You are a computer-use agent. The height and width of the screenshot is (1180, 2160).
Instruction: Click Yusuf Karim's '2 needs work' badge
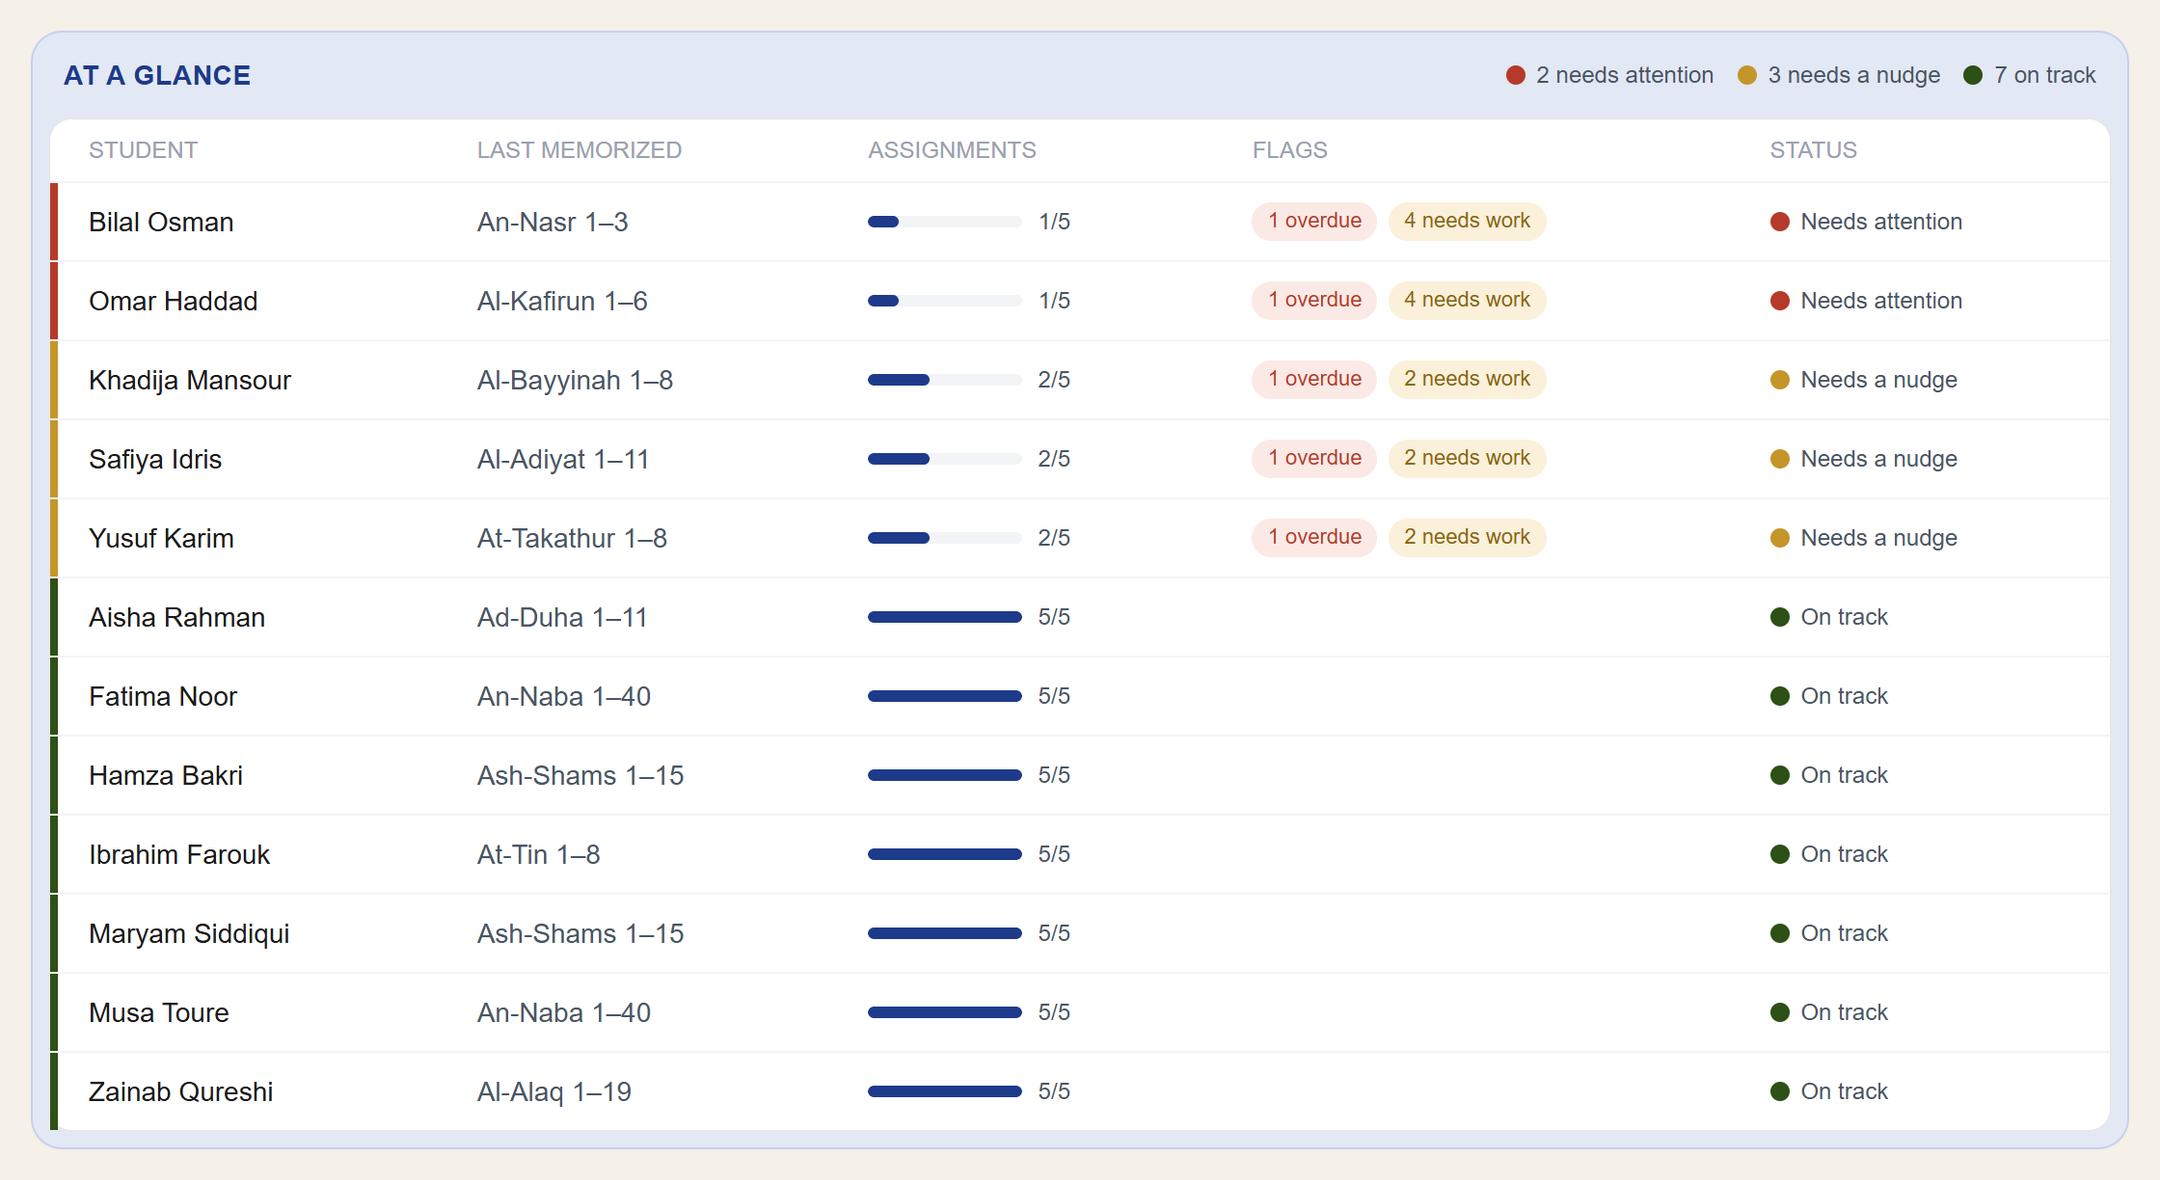pyautogui.click(x=1467, y=537)
